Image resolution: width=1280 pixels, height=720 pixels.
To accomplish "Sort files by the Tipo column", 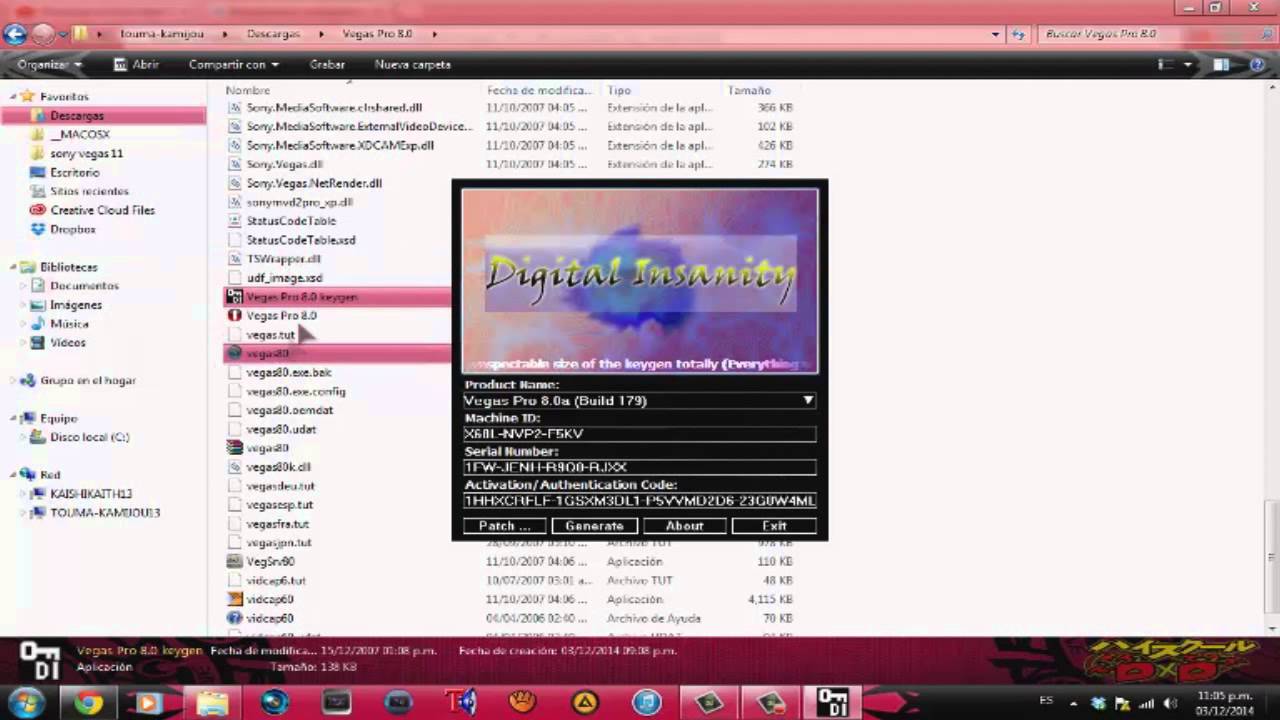I will tap(618, 90).
